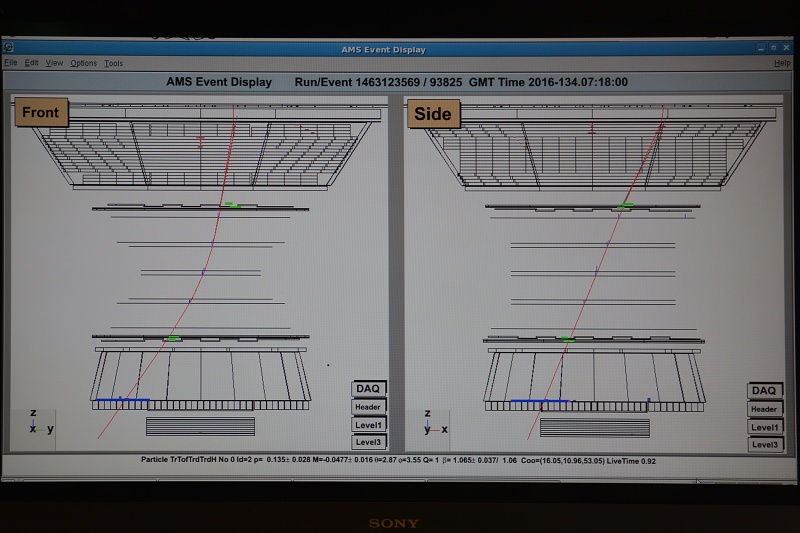
Task: Select the Side view label
Action: tap(433, 114)
